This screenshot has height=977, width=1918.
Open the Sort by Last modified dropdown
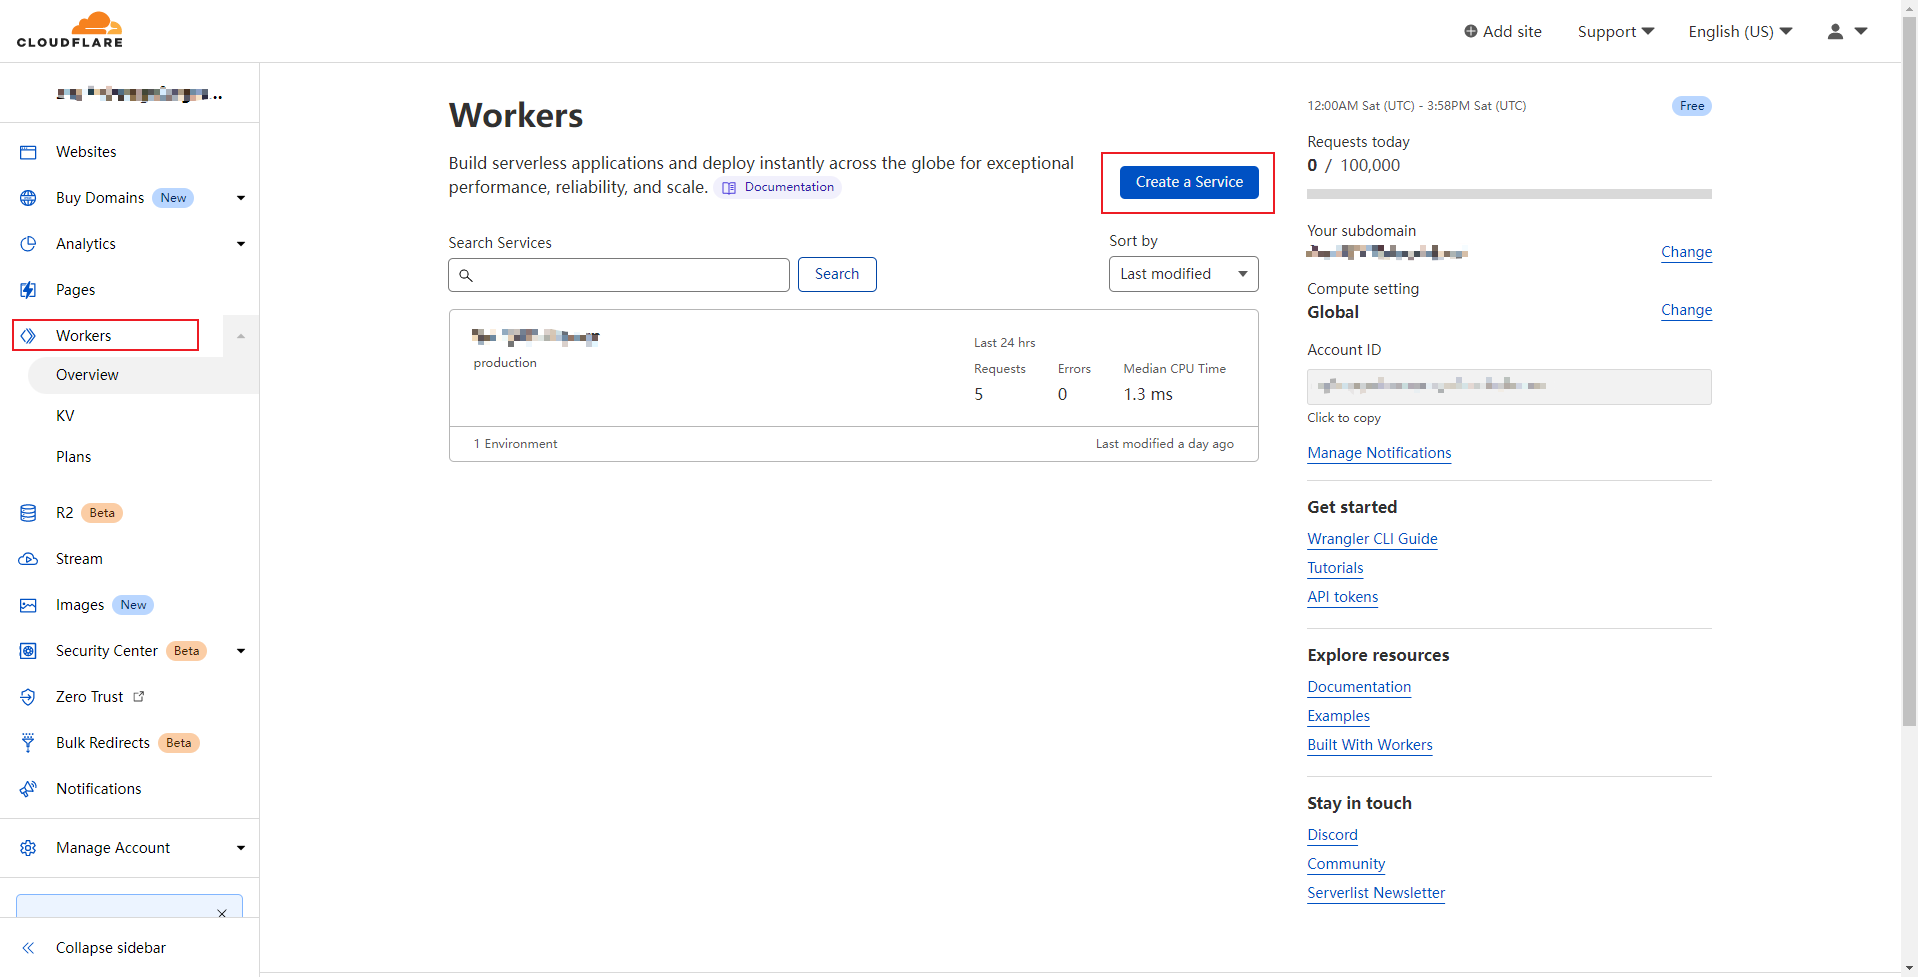pyautogui.click(x=1183, y=274)
